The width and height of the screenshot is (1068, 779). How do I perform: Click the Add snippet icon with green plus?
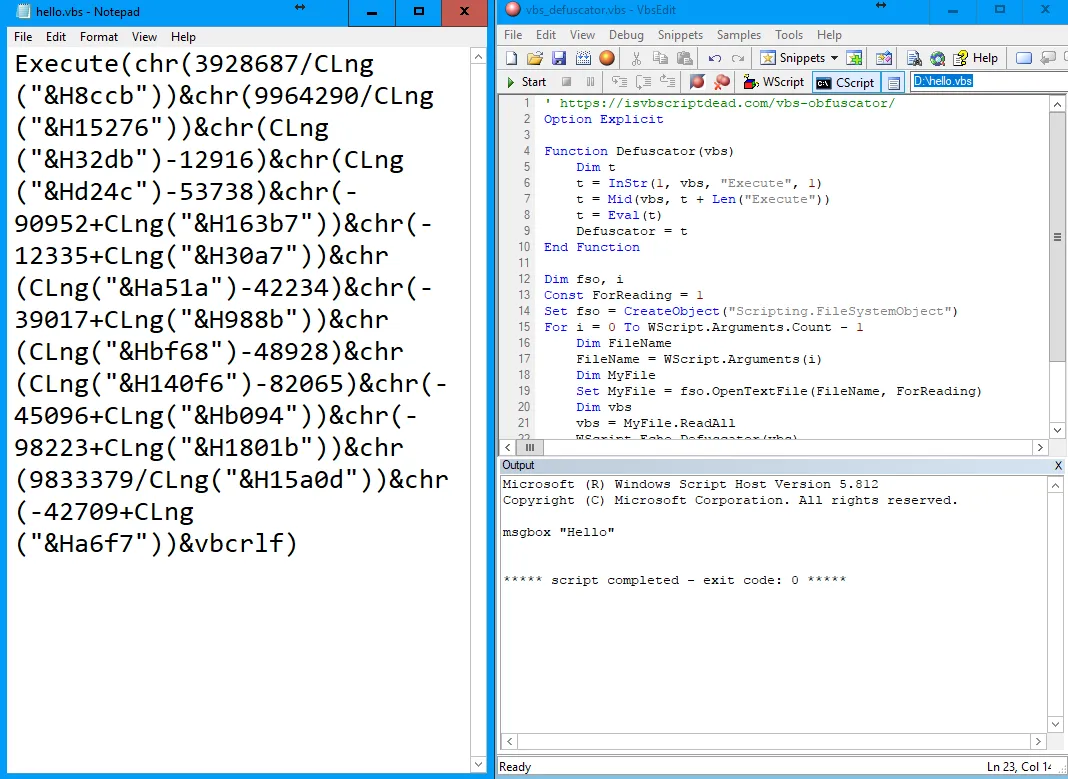click(x=854, y=58)
